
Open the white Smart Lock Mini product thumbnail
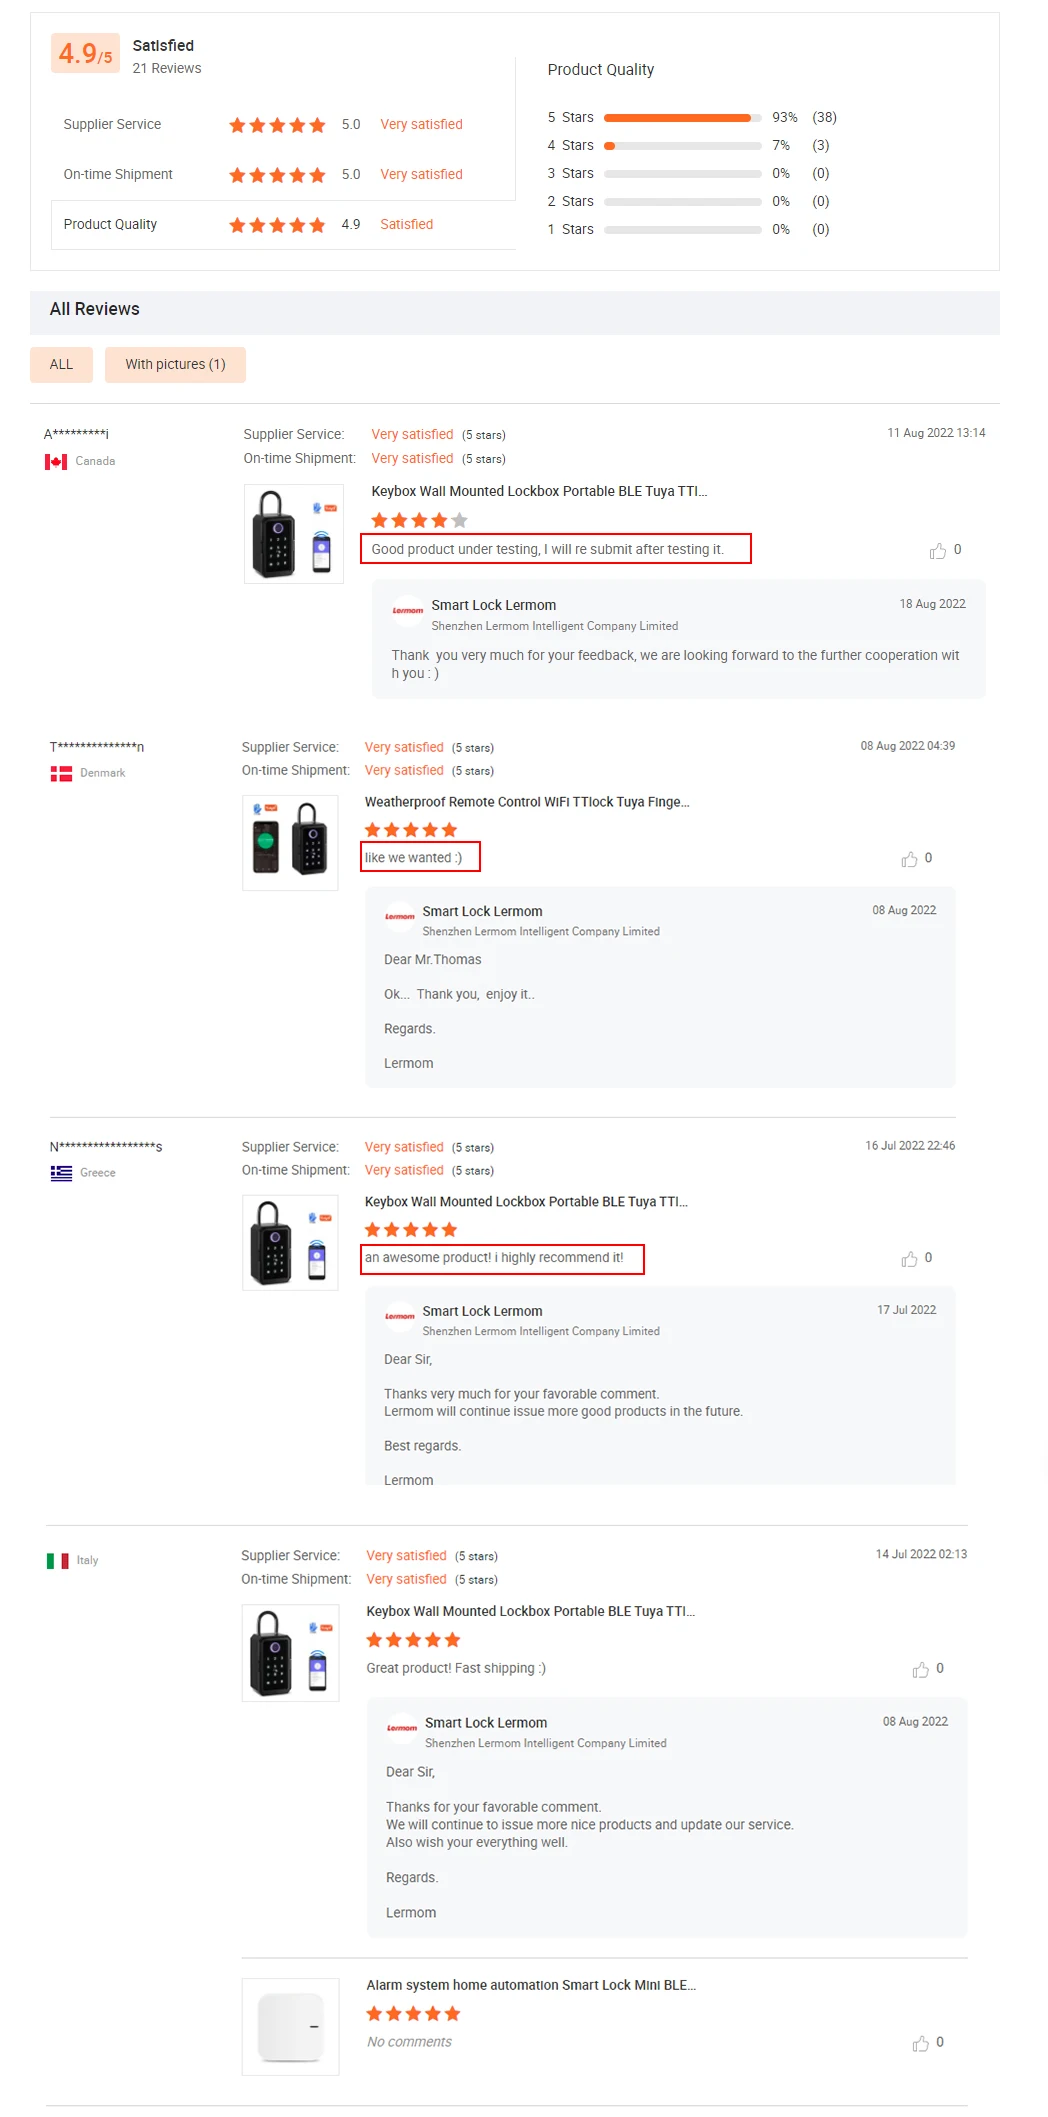point(290,2027)
